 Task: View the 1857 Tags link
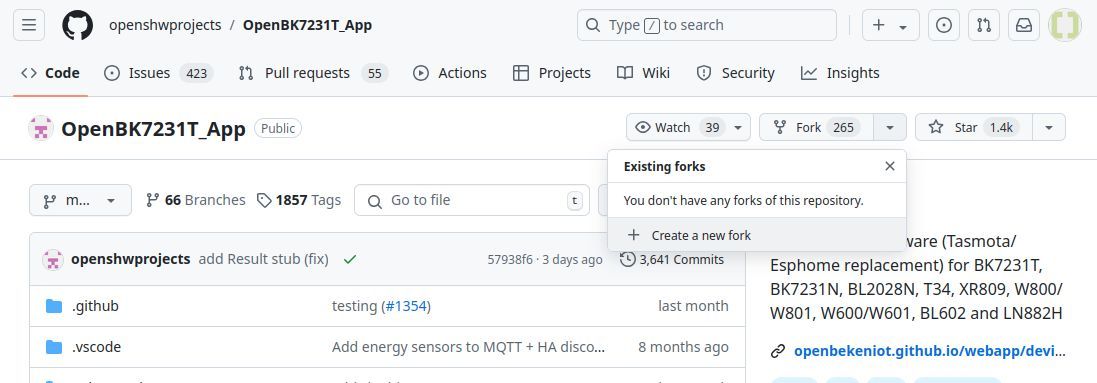299,200
